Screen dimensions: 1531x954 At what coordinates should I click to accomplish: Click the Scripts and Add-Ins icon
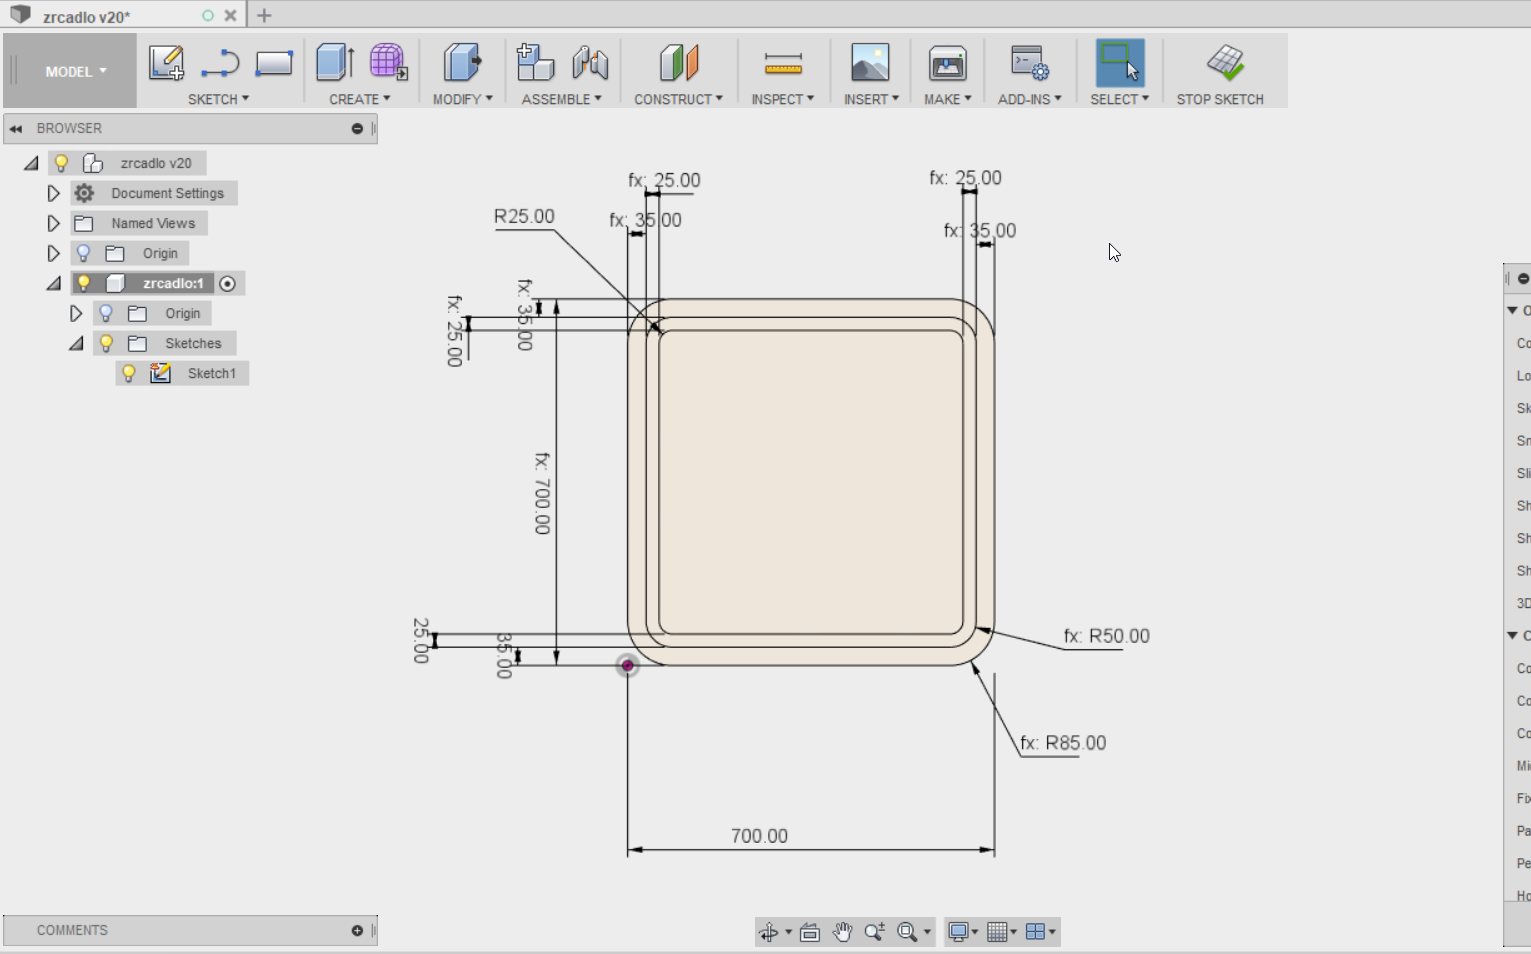[x=1029, y=62]
